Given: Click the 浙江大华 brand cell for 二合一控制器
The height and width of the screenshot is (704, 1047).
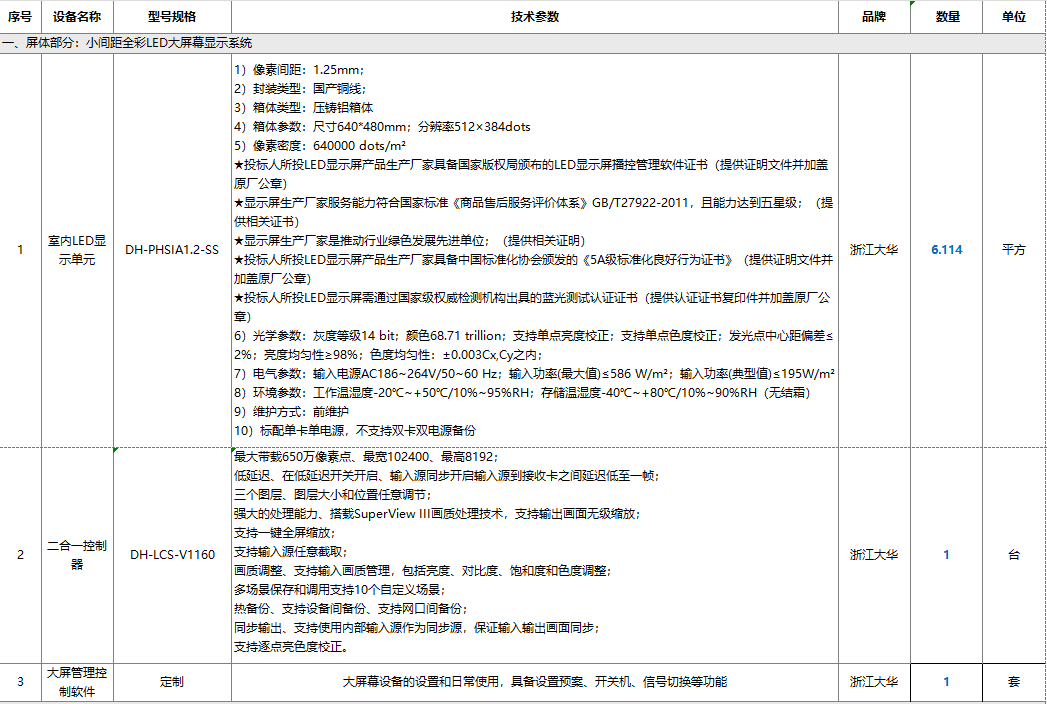Looking at the screenshot, I should tap(874, 555).
